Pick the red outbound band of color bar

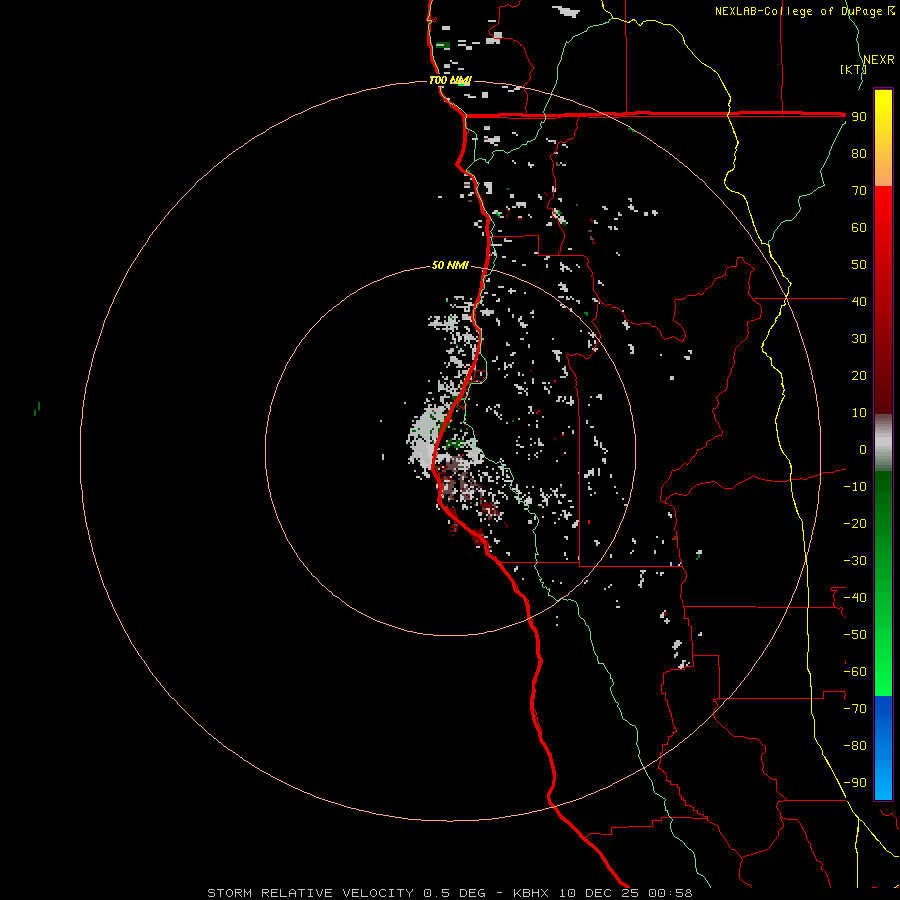pos(883,300)
